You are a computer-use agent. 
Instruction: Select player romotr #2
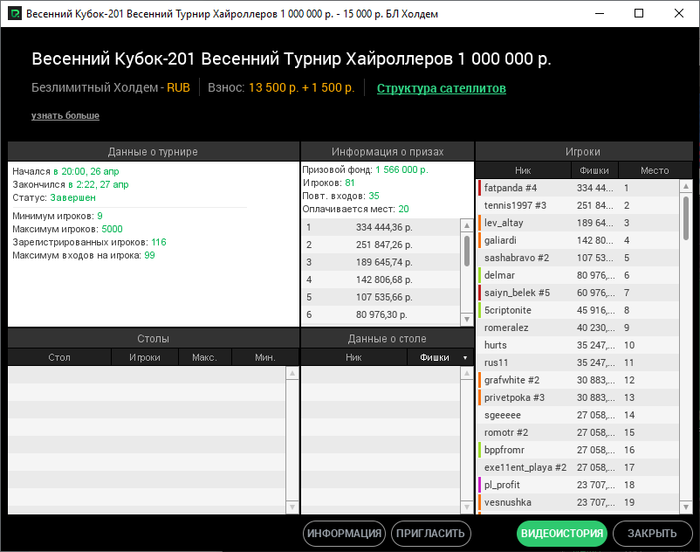[x=578, y=432]
